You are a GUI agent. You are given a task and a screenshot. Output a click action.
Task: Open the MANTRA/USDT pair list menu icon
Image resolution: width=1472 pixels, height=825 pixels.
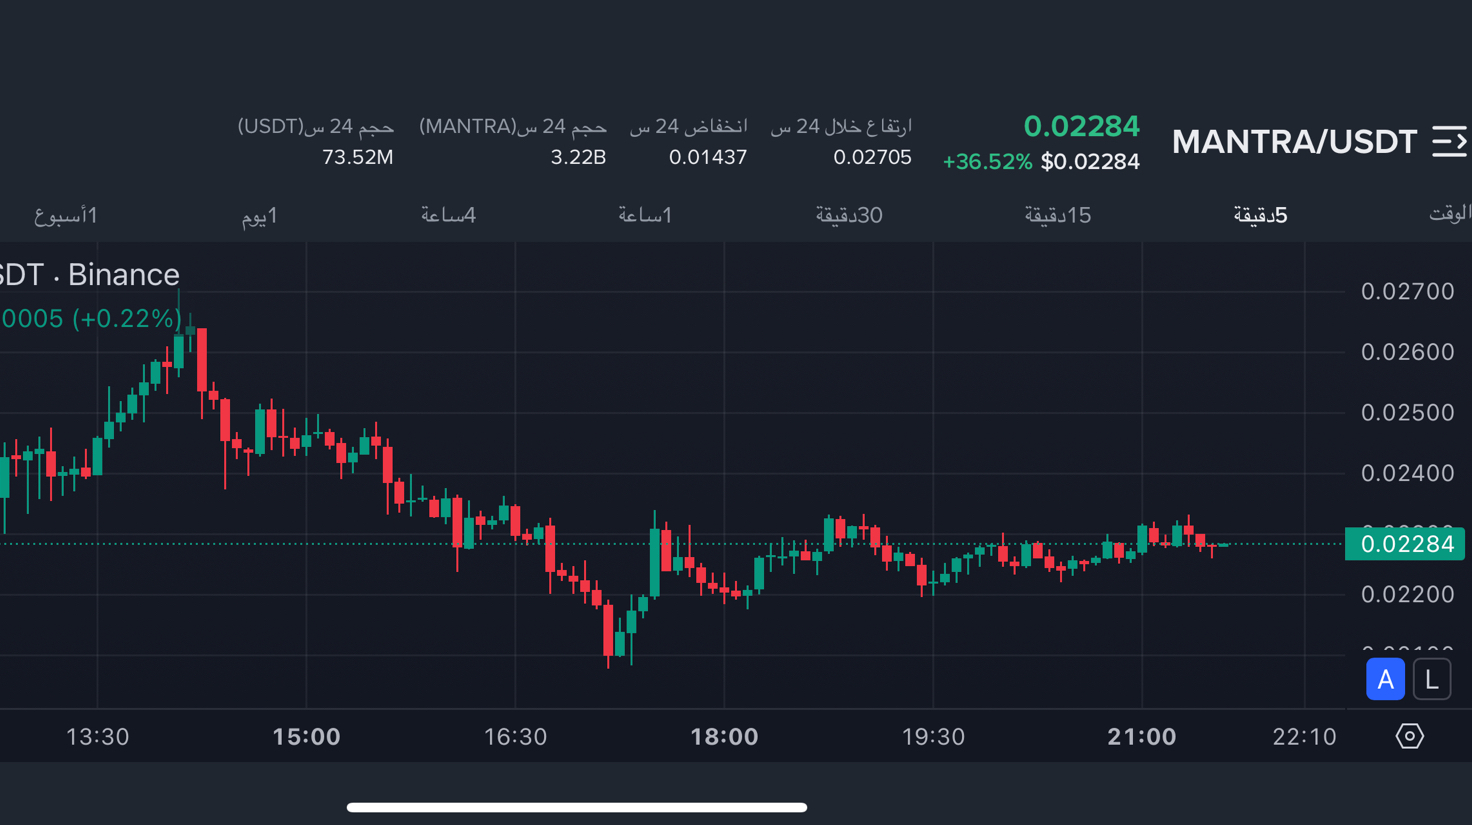tap(1449, 141)
